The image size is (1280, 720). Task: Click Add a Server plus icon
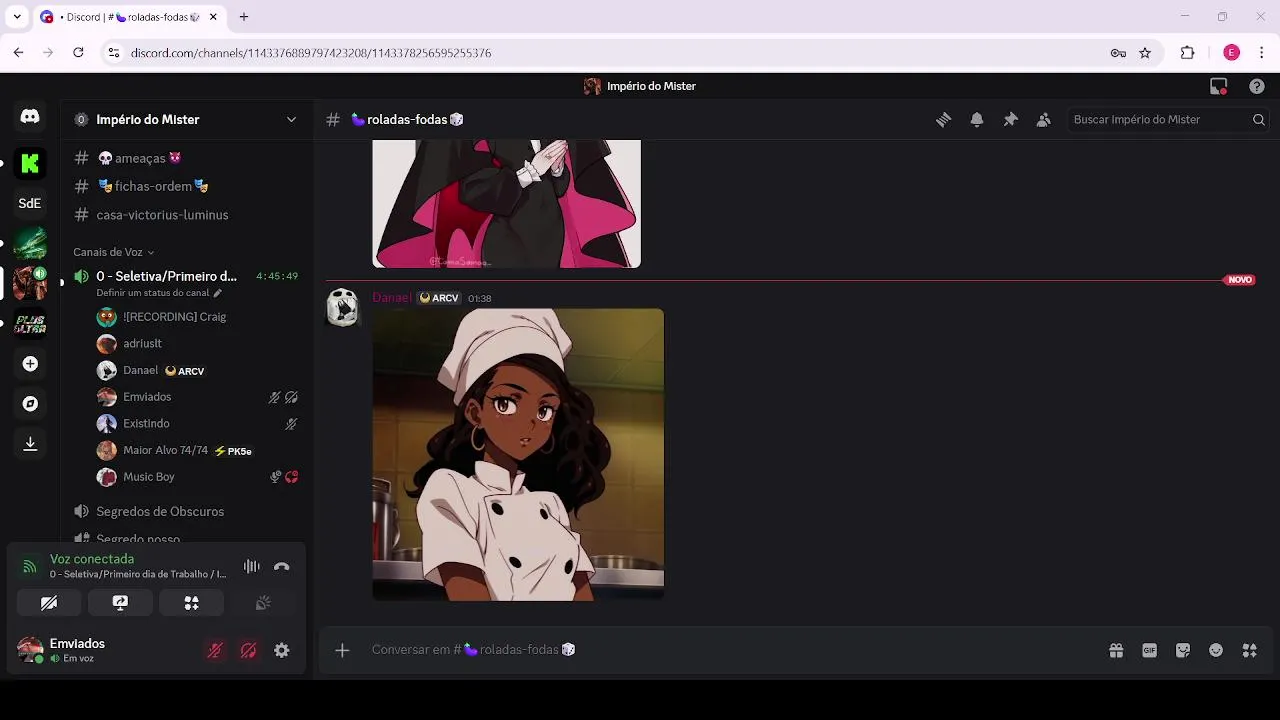(x=30, y=364)
